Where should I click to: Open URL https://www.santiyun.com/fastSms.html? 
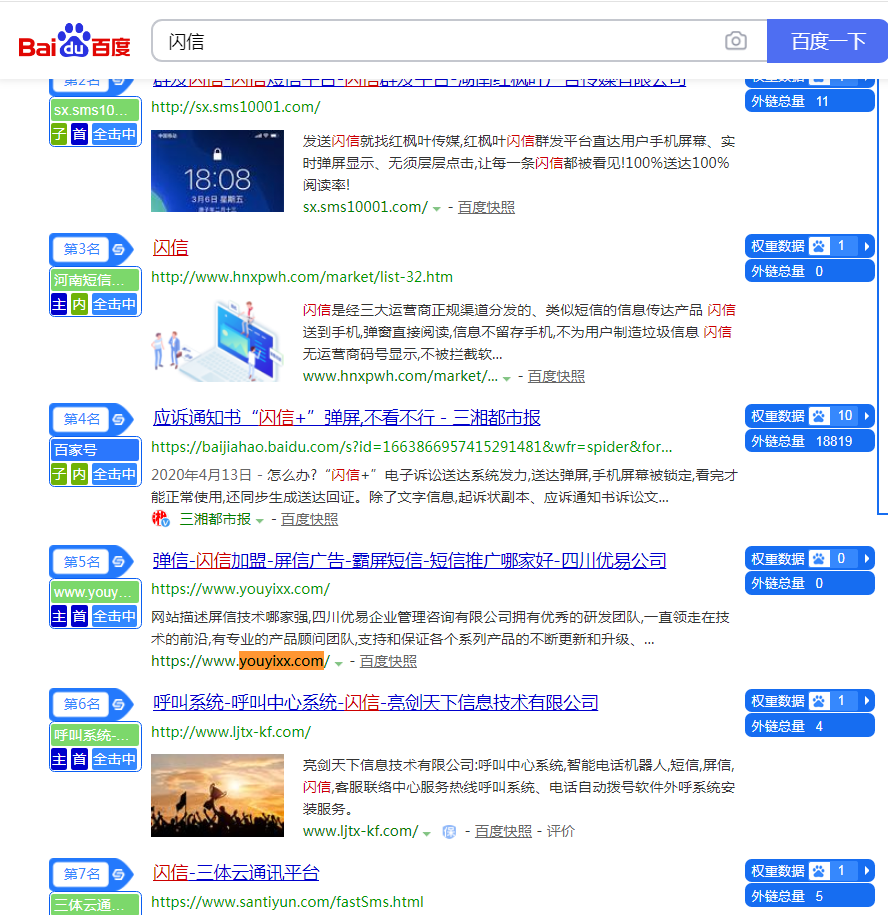[287, 902]
